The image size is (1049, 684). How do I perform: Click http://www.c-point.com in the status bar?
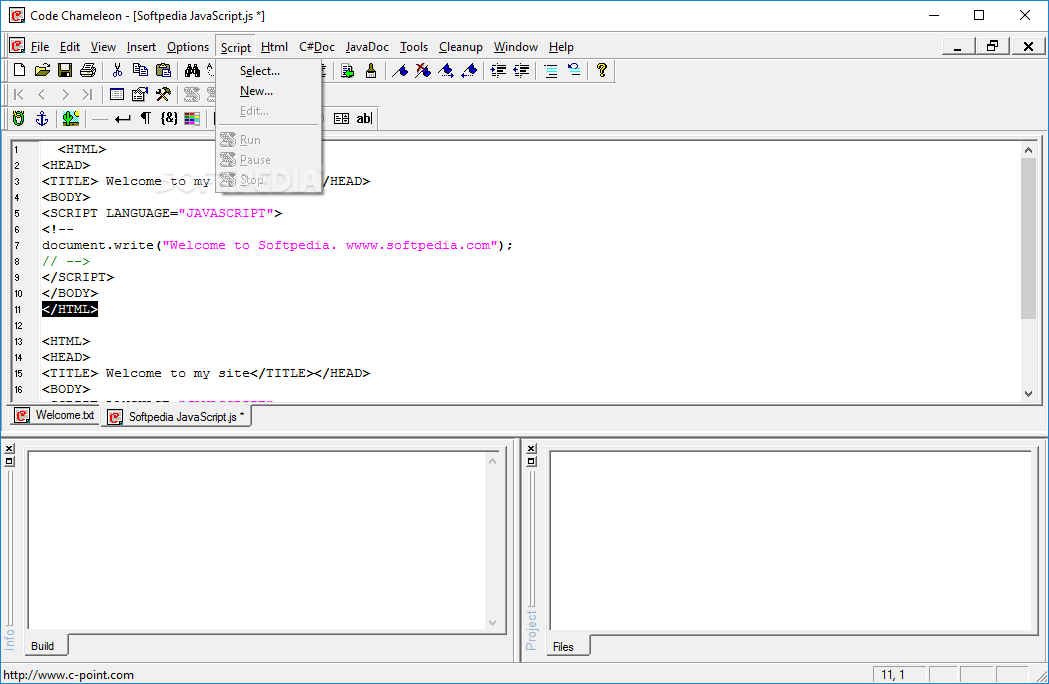[68, 675]
